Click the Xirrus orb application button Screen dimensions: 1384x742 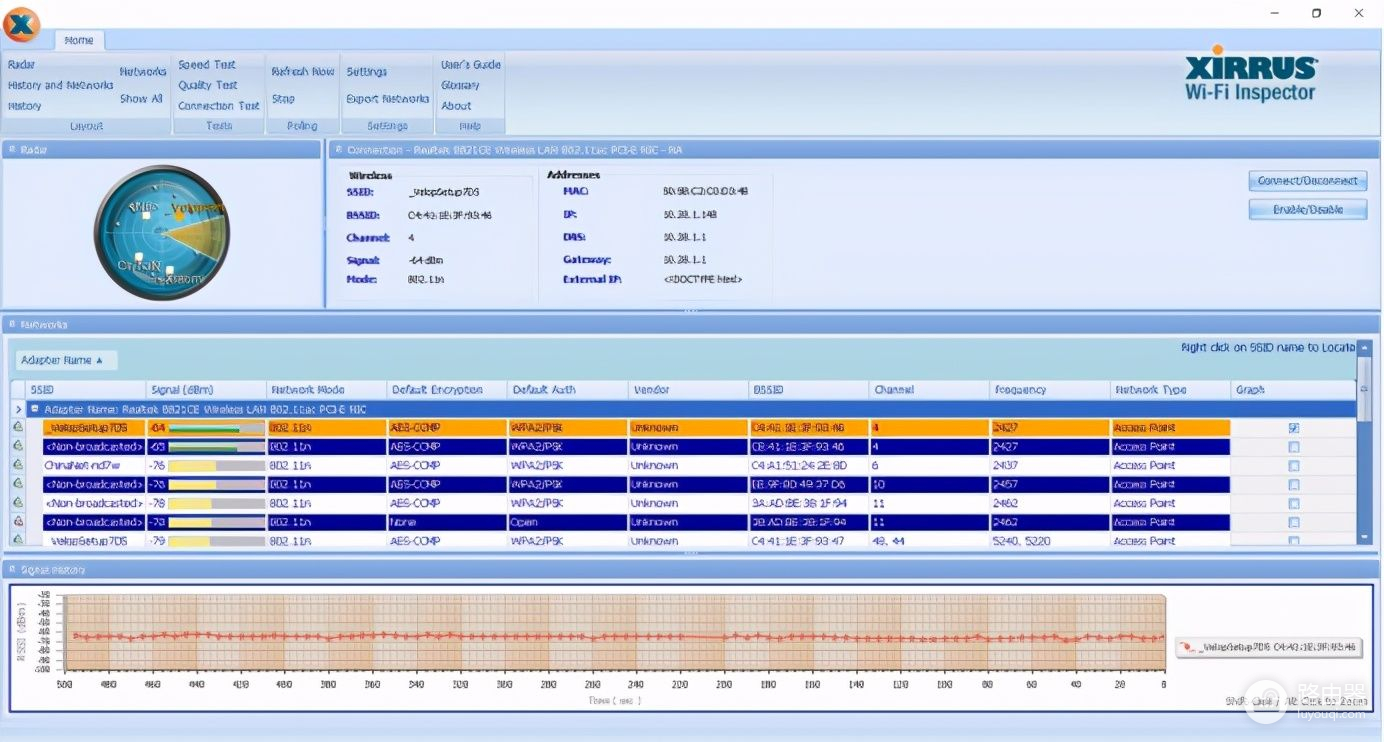(21, 24)
